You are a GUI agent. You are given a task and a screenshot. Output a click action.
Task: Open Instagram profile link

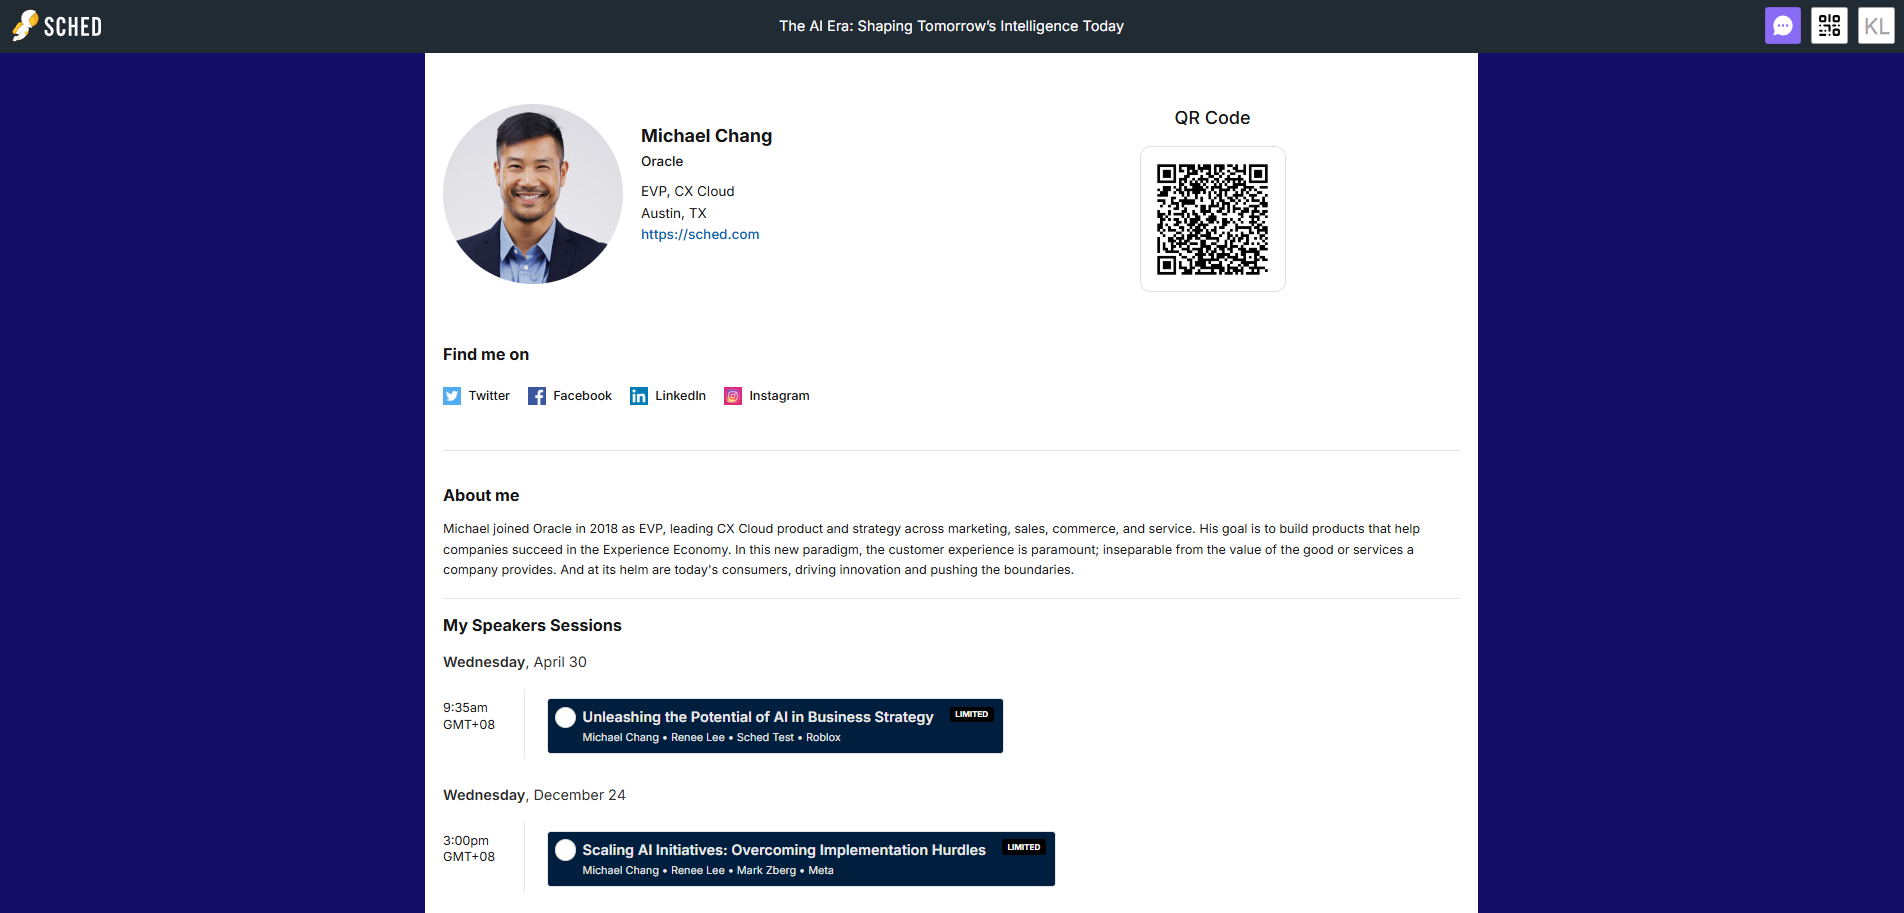(779, 396)
